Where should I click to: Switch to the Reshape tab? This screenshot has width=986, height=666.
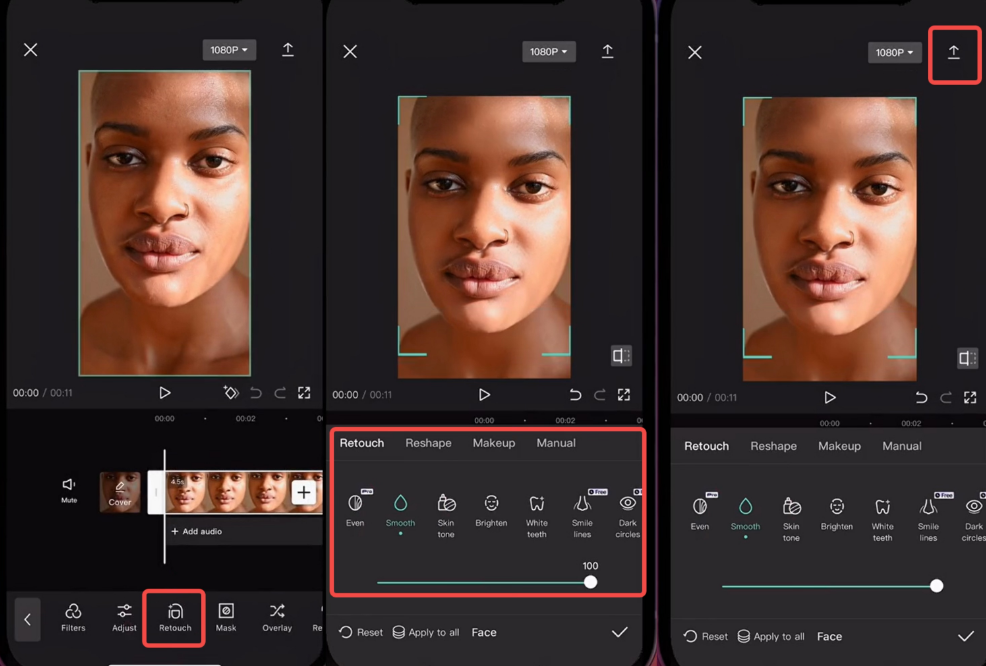tap(428, 443)
